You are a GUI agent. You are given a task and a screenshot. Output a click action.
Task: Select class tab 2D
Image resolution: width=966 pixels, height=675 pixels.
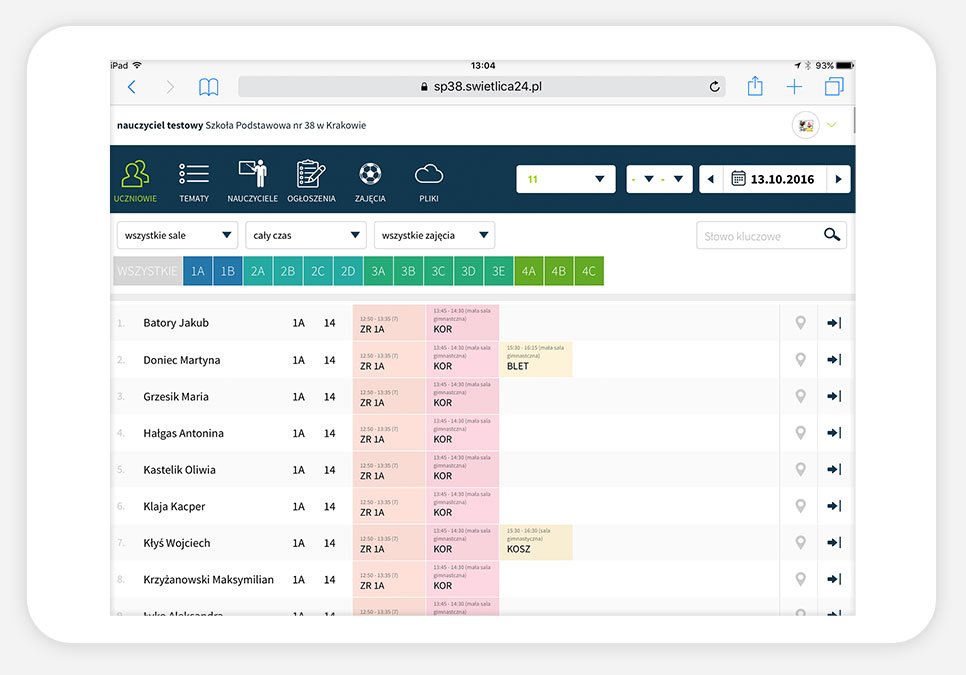coord(348,271)
